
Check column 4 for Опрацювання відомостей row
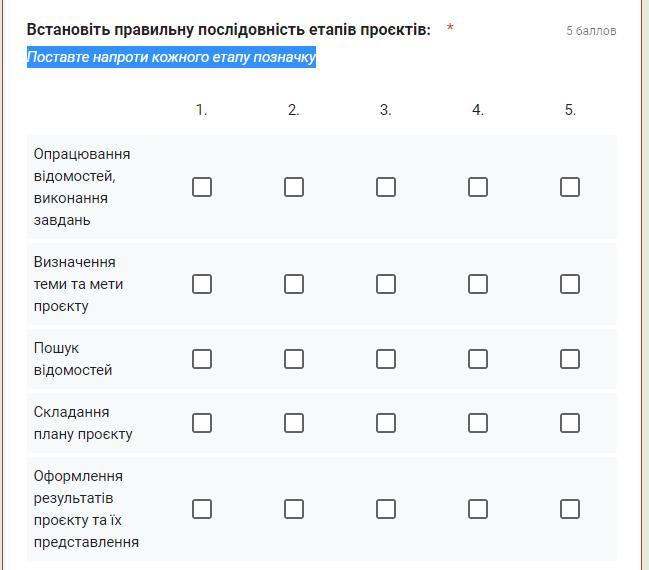[478, 187]
